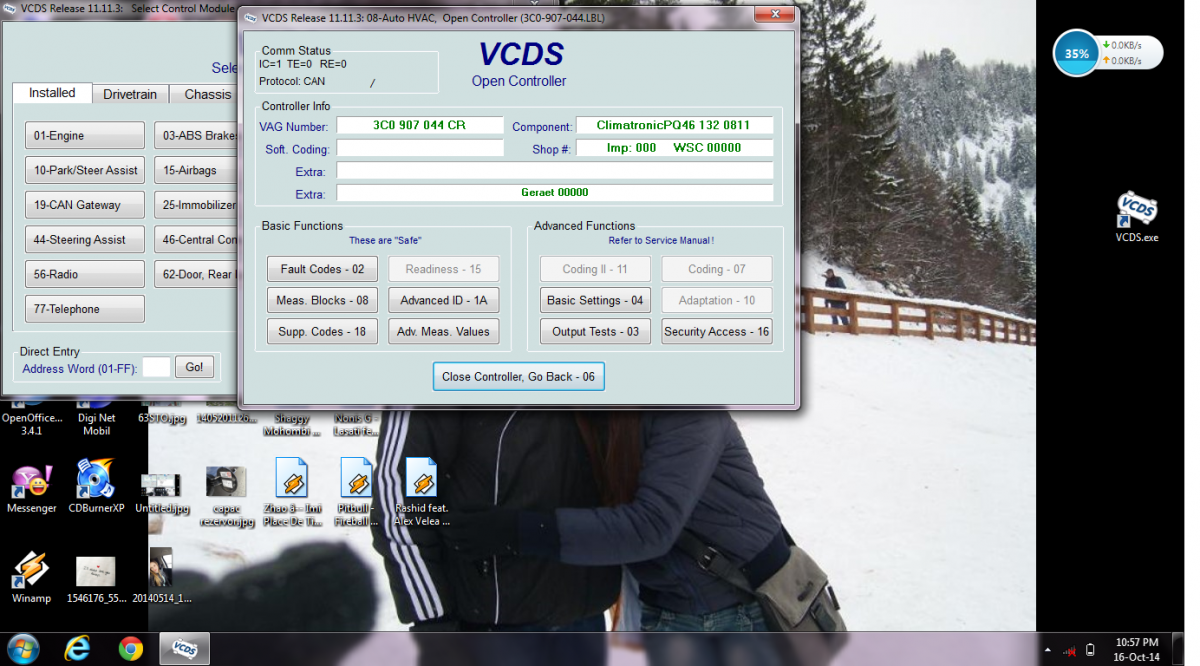Select the Rashid feat. Alex Velea file
Viewport: 1200px width, 666px height.
(x=421, y=491)
